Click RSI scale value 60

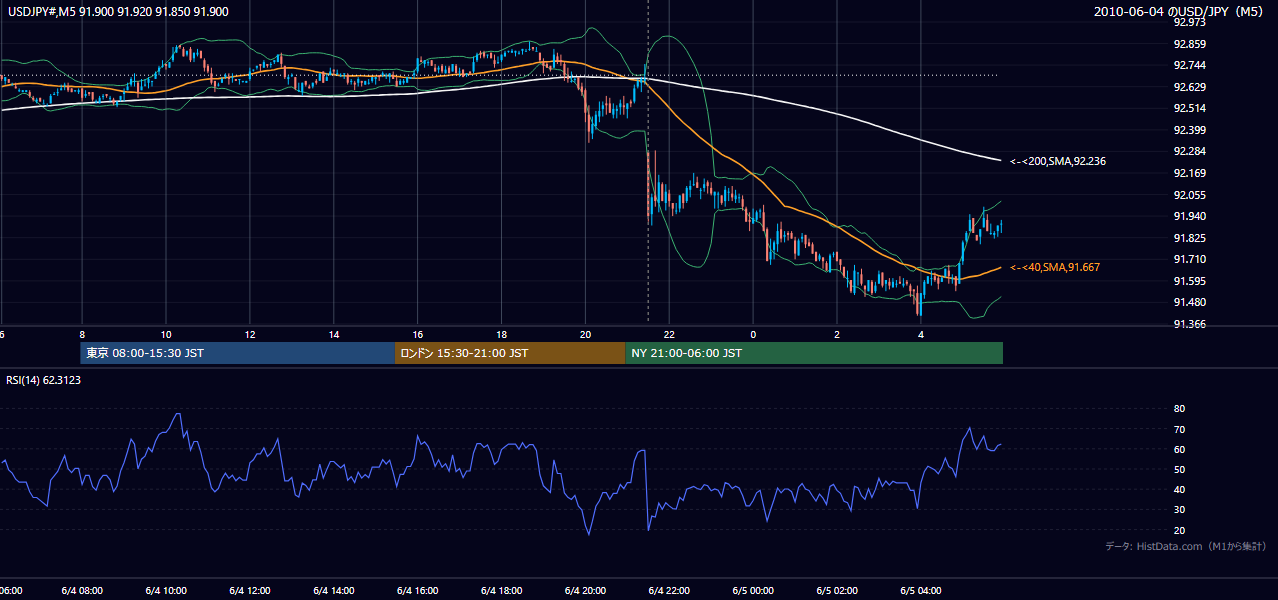[x=1180, y=449]
